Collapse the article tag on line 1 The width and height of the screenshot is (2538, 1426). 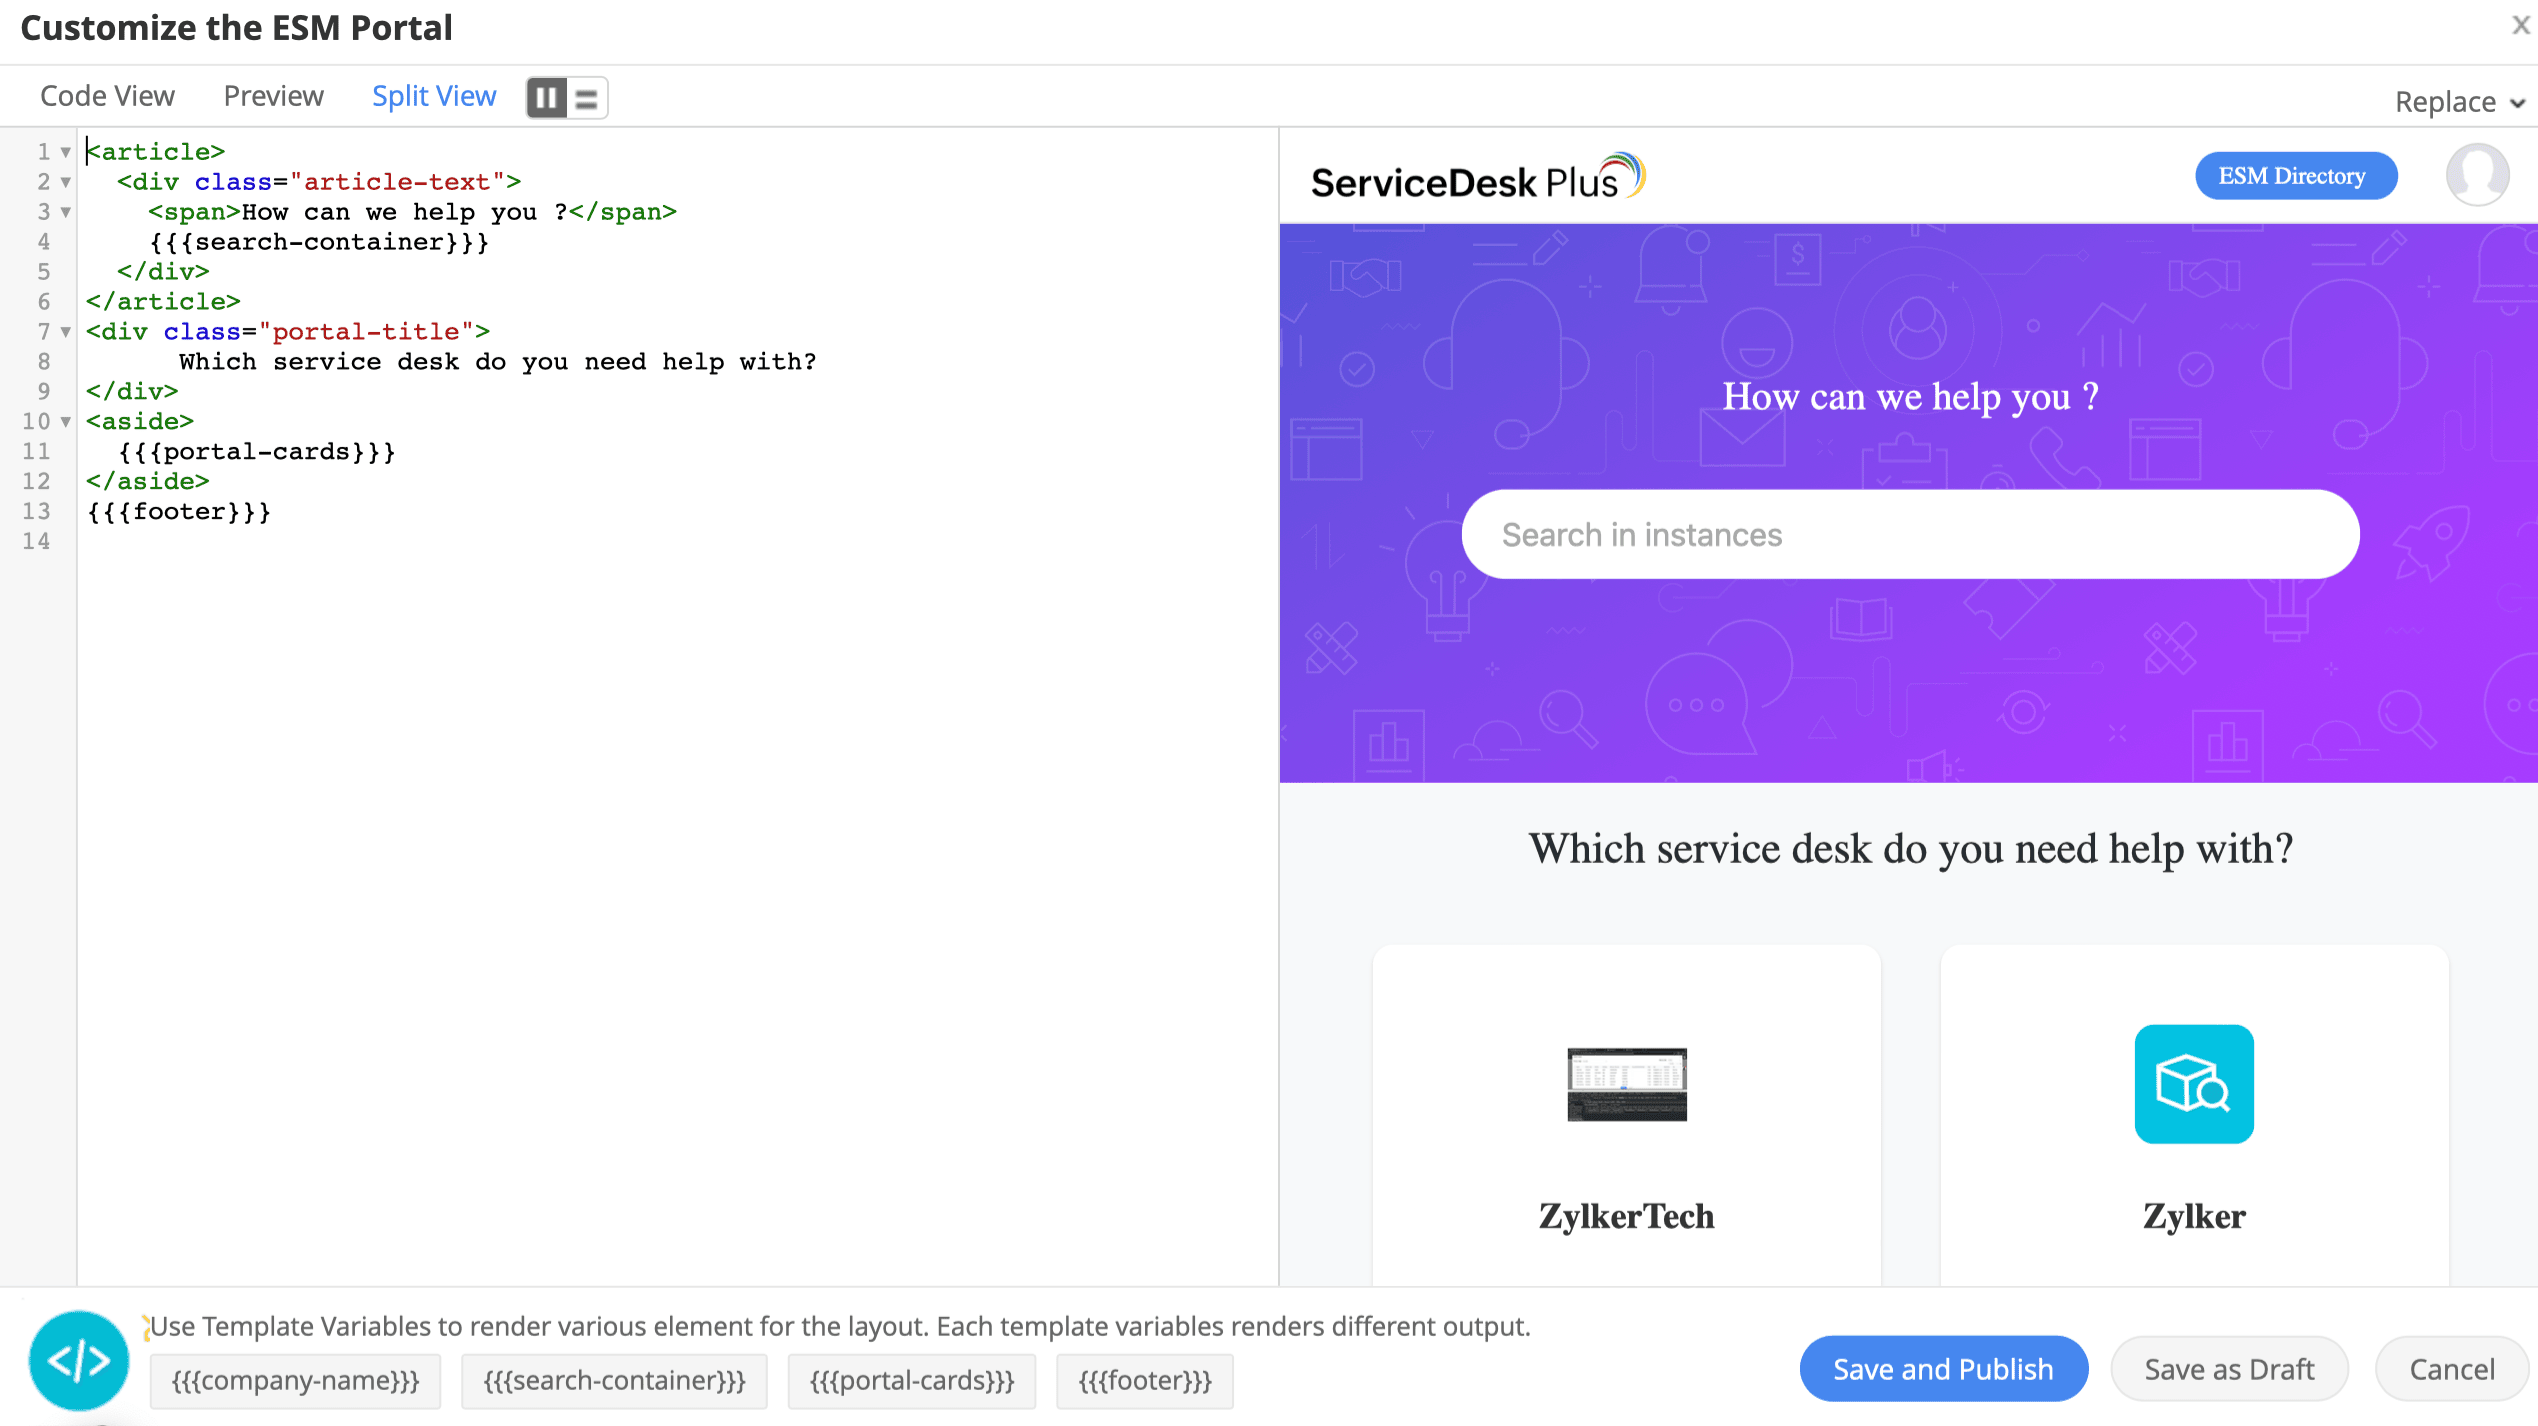click(66, 152)
